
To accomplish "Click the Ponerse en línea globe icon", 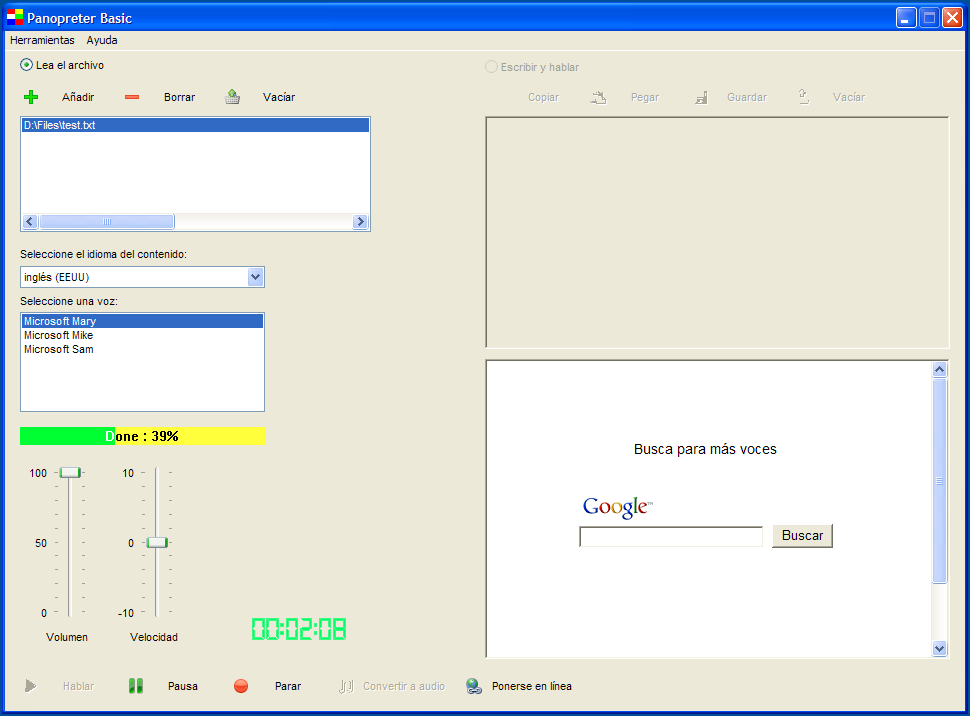I will click(474, 686).
